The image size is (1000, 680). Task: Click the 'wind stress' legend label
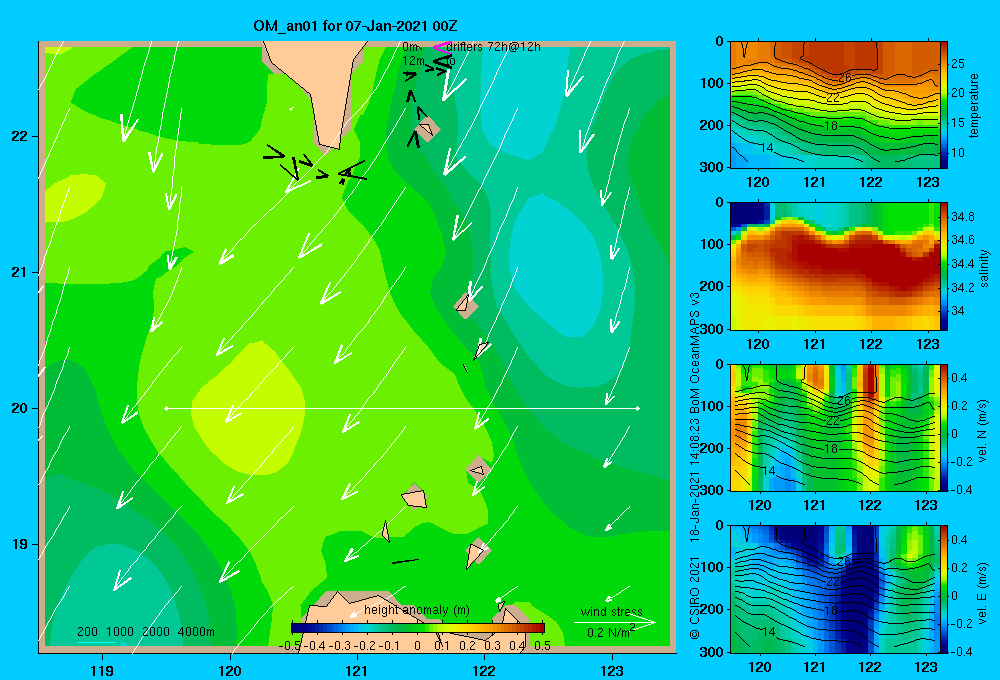611,611
